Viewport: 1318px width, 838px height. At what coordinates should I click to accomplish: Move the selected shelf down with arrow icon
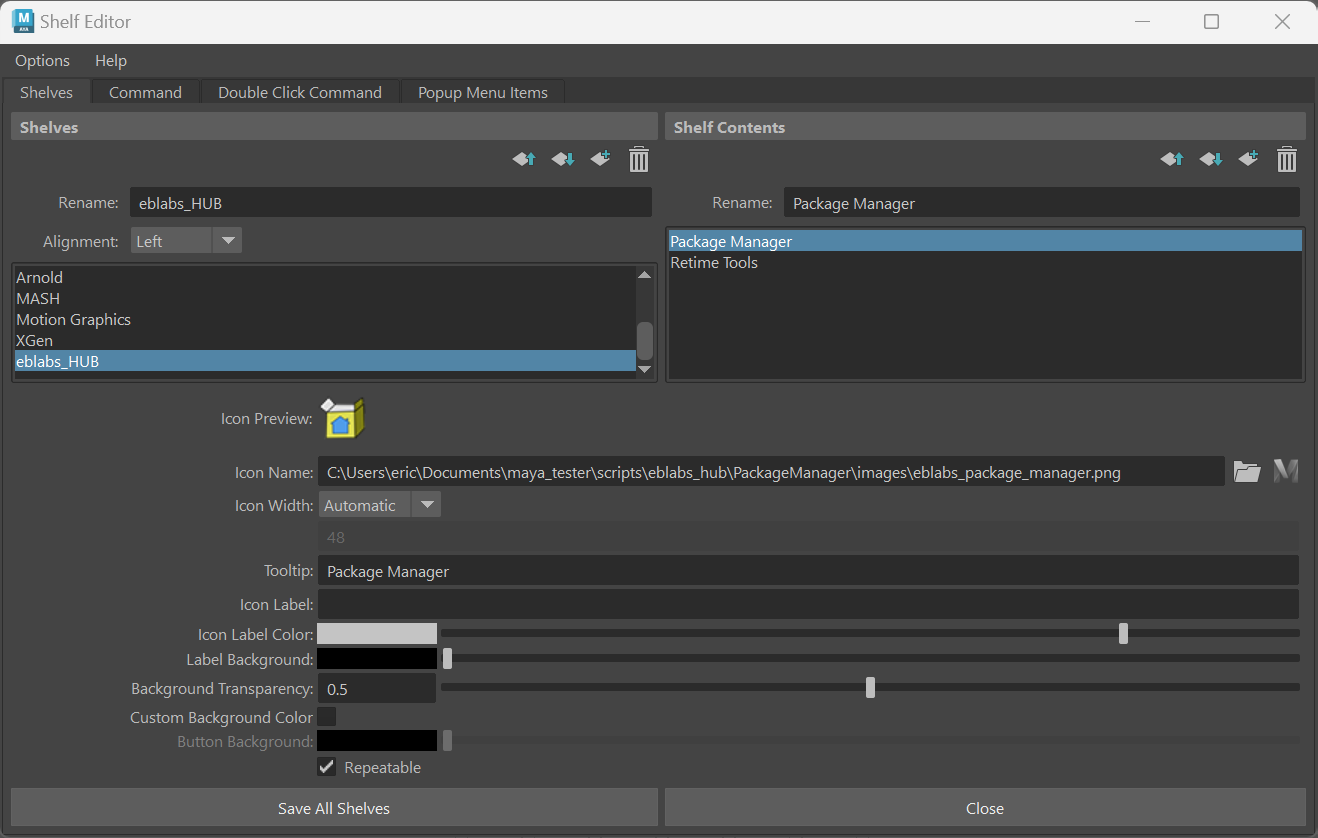pos(563,159)
